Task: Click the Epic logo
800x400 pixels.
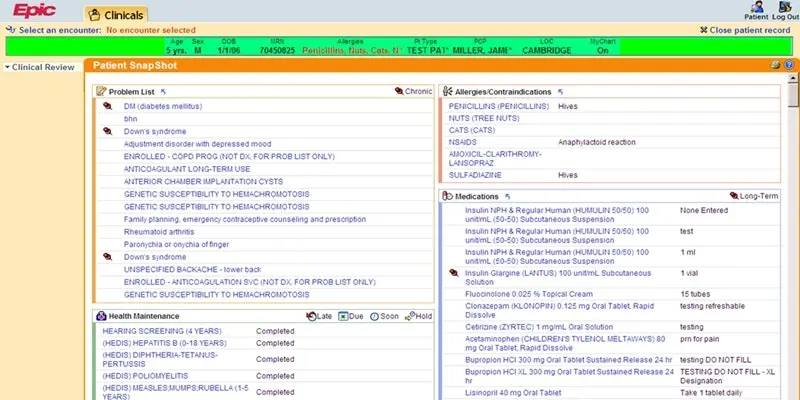Action: pos(34,10)
